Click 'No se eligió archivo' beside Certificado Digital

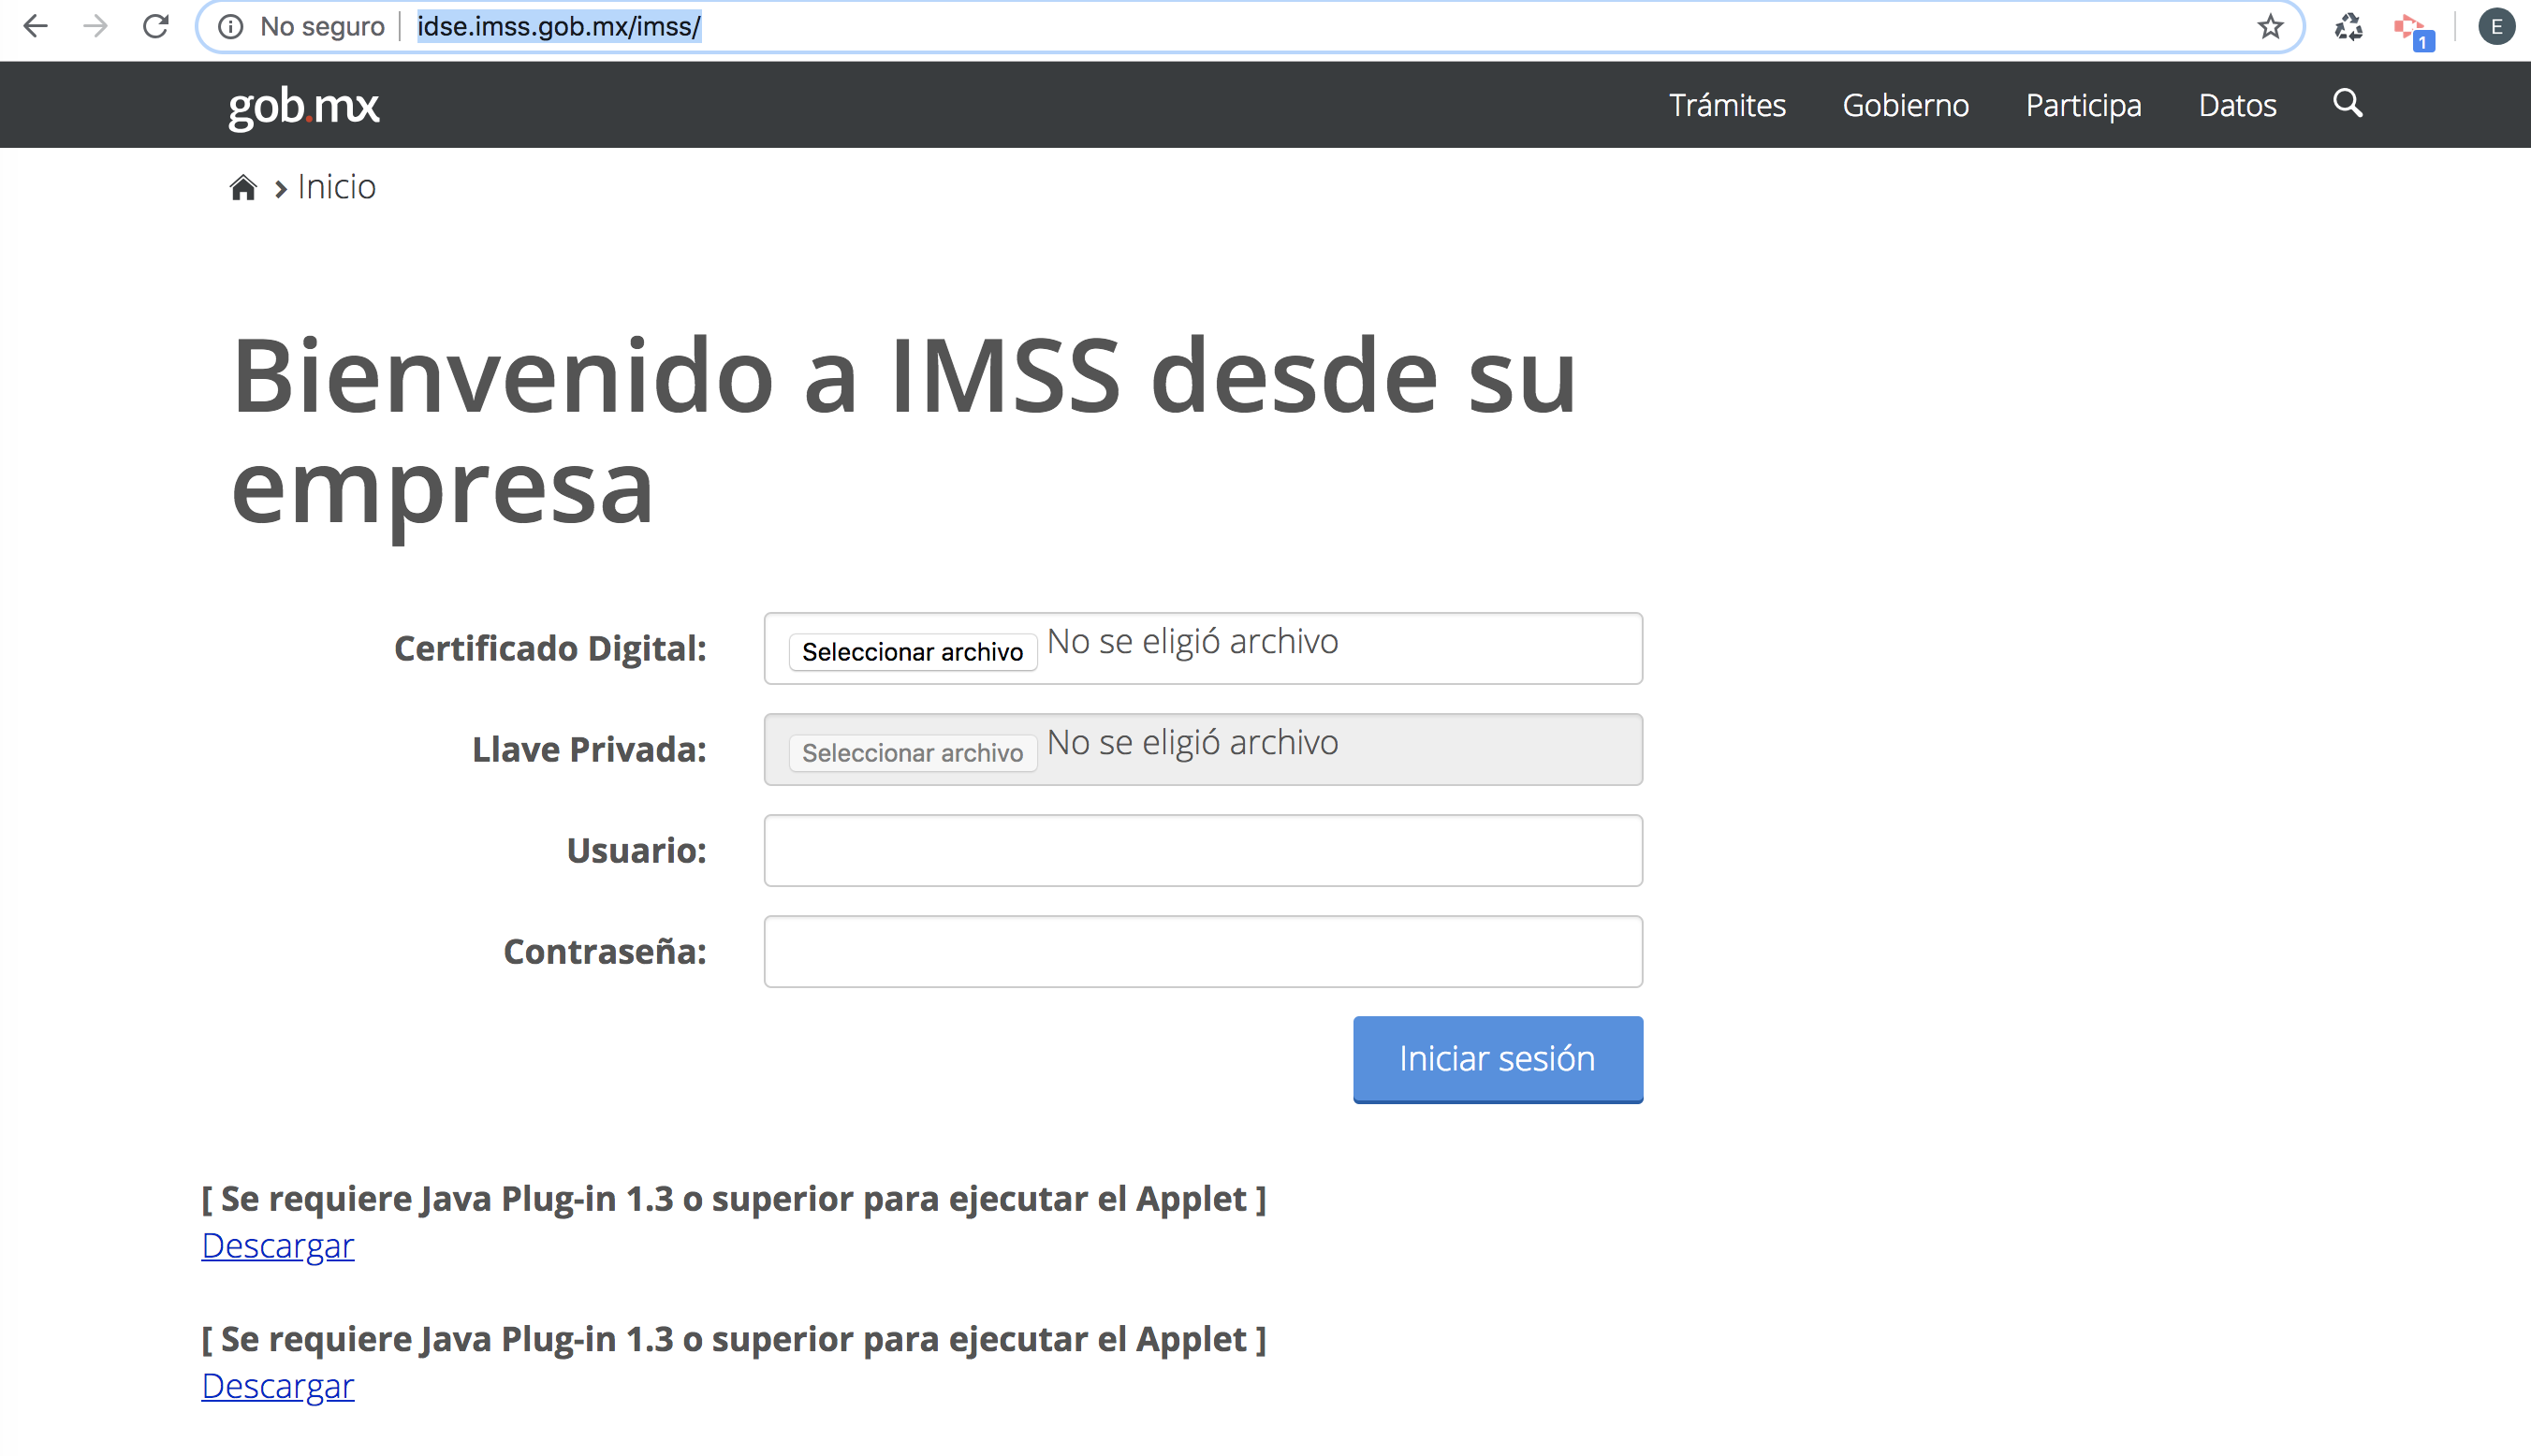(x=1192, y=642)
